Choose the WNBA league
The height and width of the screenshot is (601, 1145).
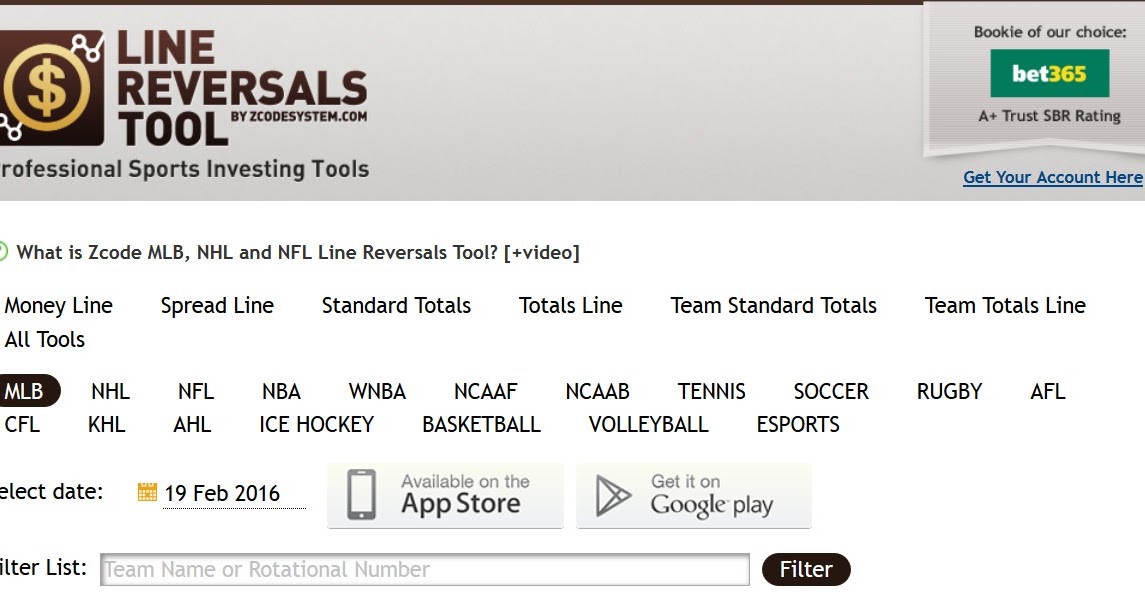click(377, 391)
